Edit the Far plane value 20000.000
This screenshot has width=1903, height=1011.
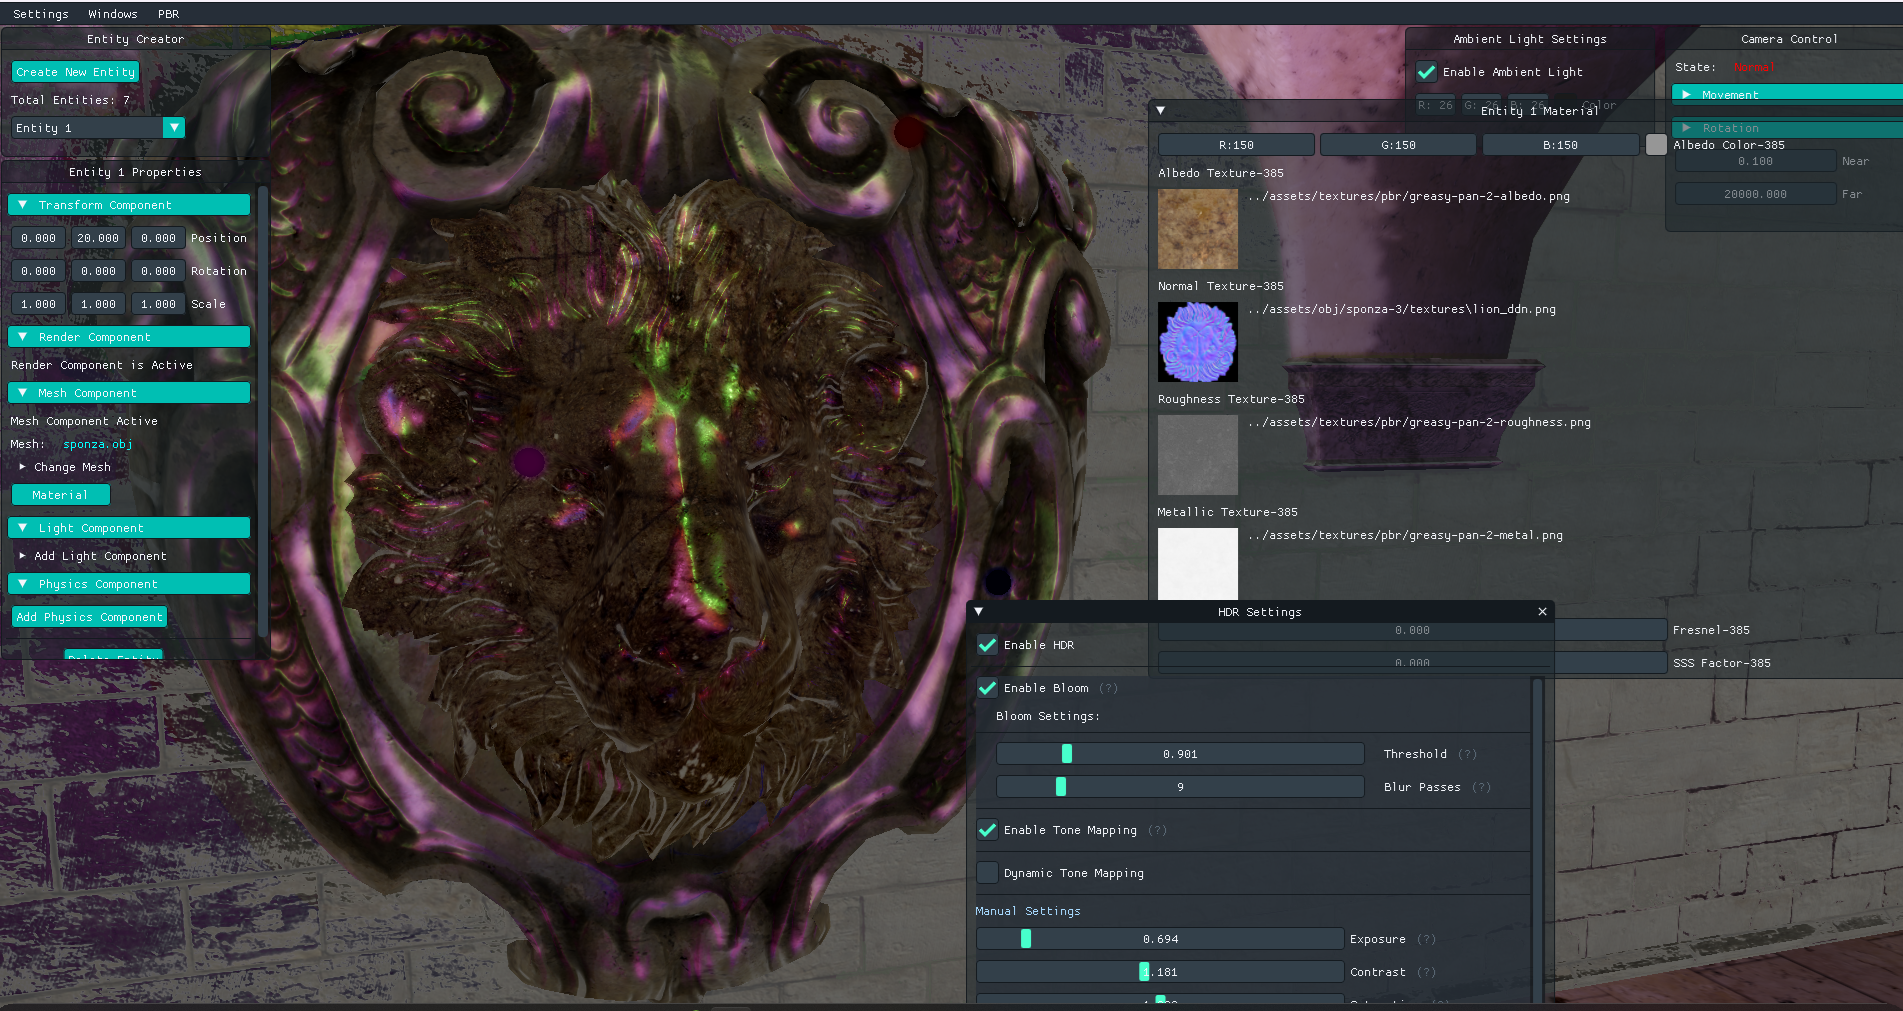point(1755,194)
